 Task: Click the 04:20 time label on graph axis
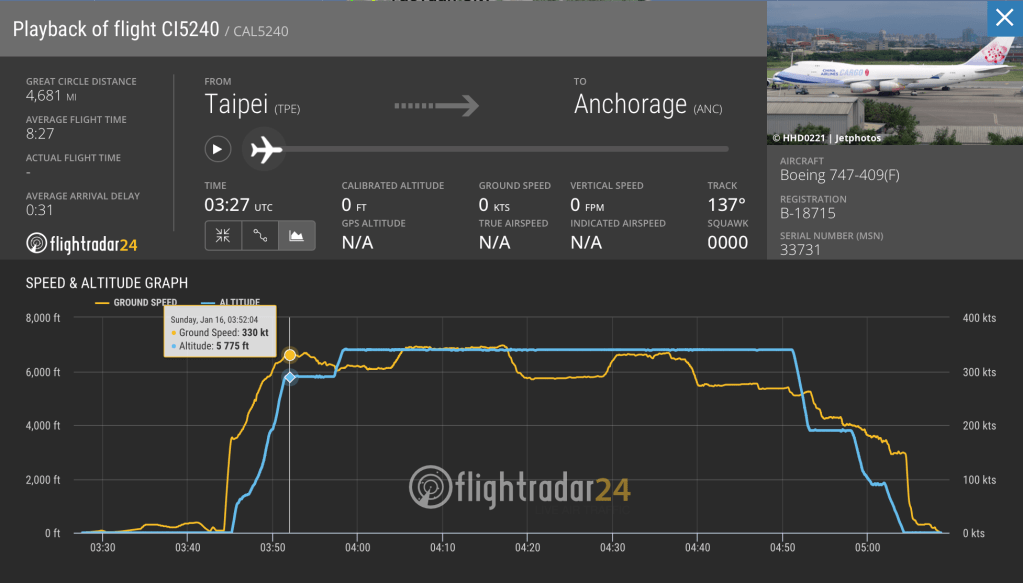(527, 547)
